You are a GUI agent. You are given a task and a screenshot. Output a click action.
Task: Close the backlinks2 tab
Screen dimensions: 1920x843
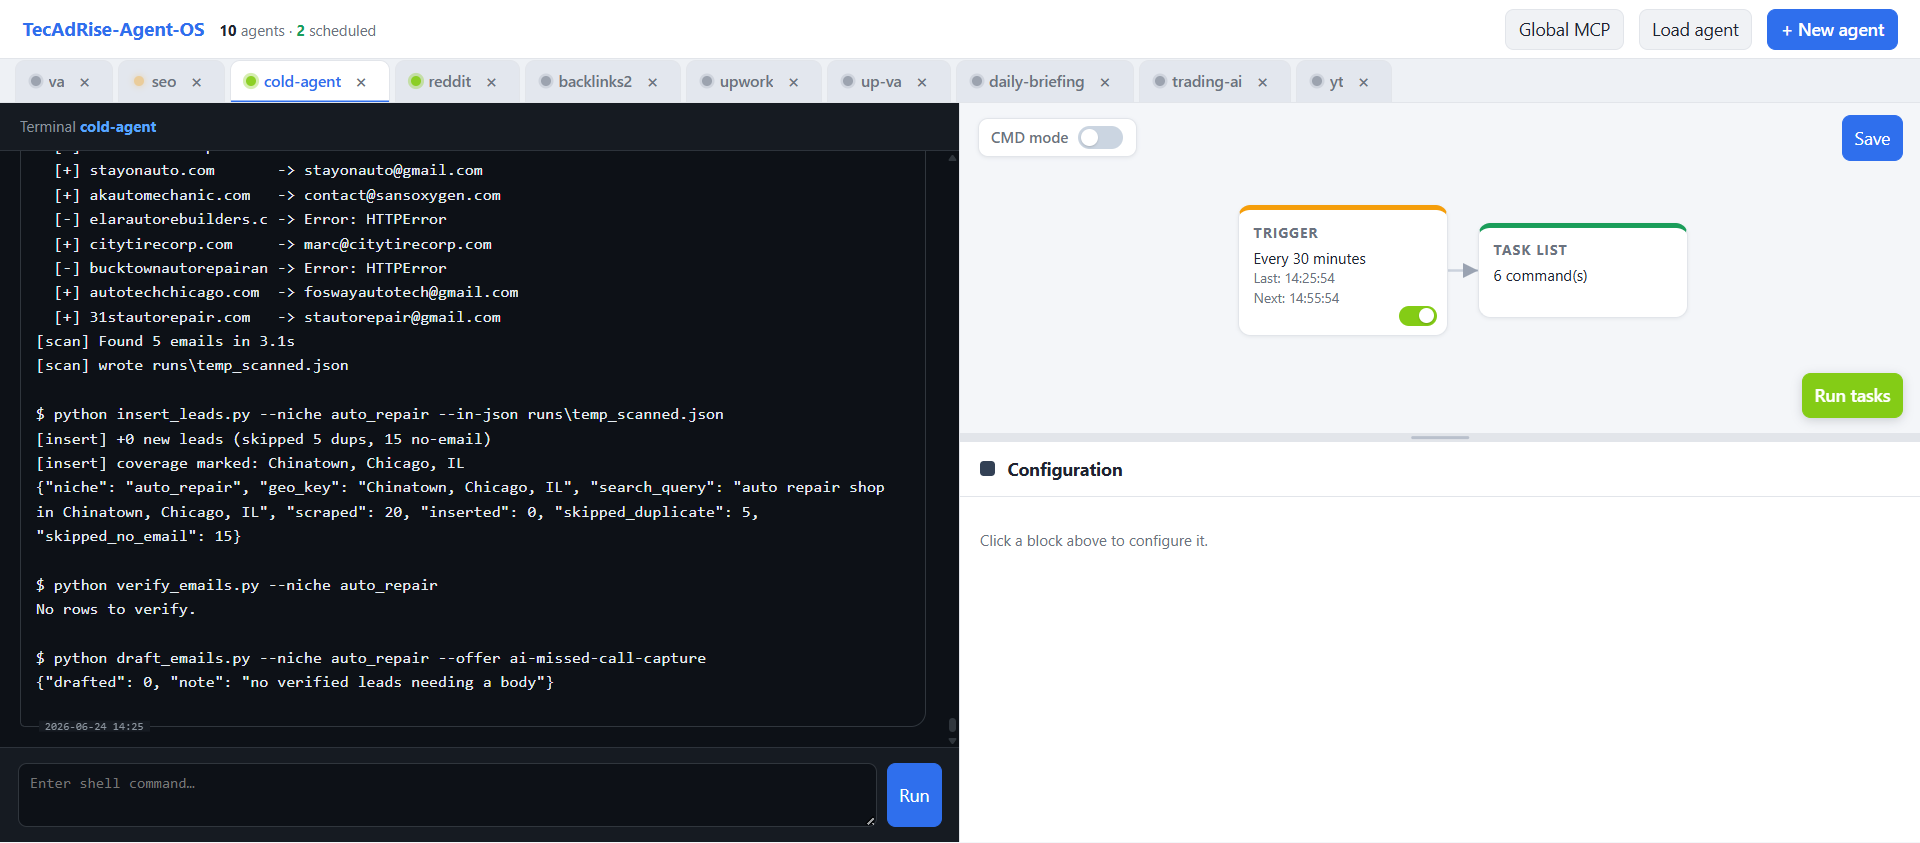tap(653, 83)
